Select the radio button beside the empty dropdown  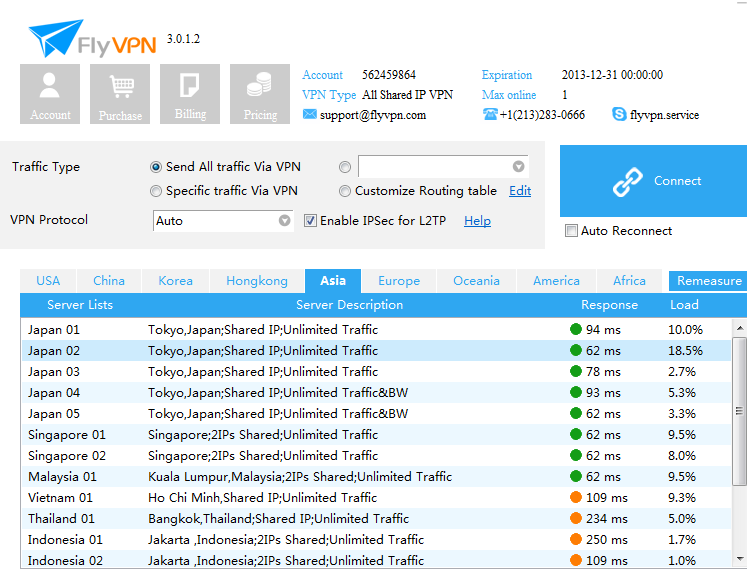click(x=345, y=167)
